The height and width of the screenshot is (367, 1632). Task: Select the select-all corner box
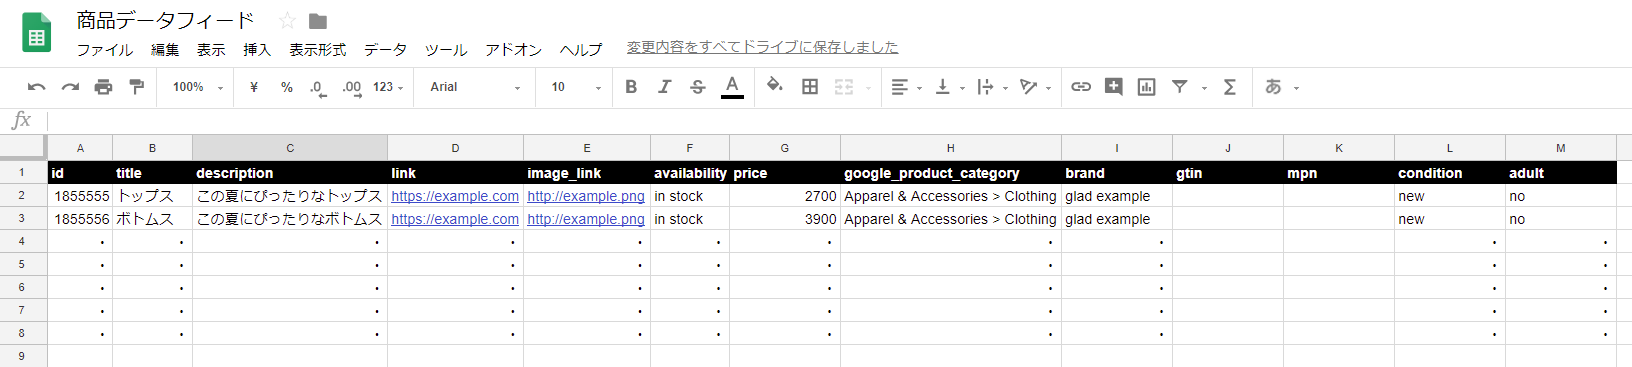(x=23, y=148)
